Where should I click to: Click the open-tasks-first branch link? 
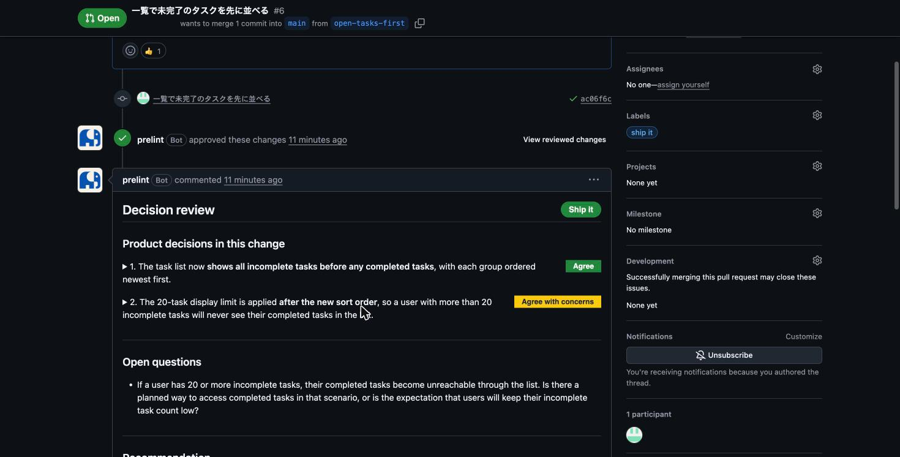(370, 24)
